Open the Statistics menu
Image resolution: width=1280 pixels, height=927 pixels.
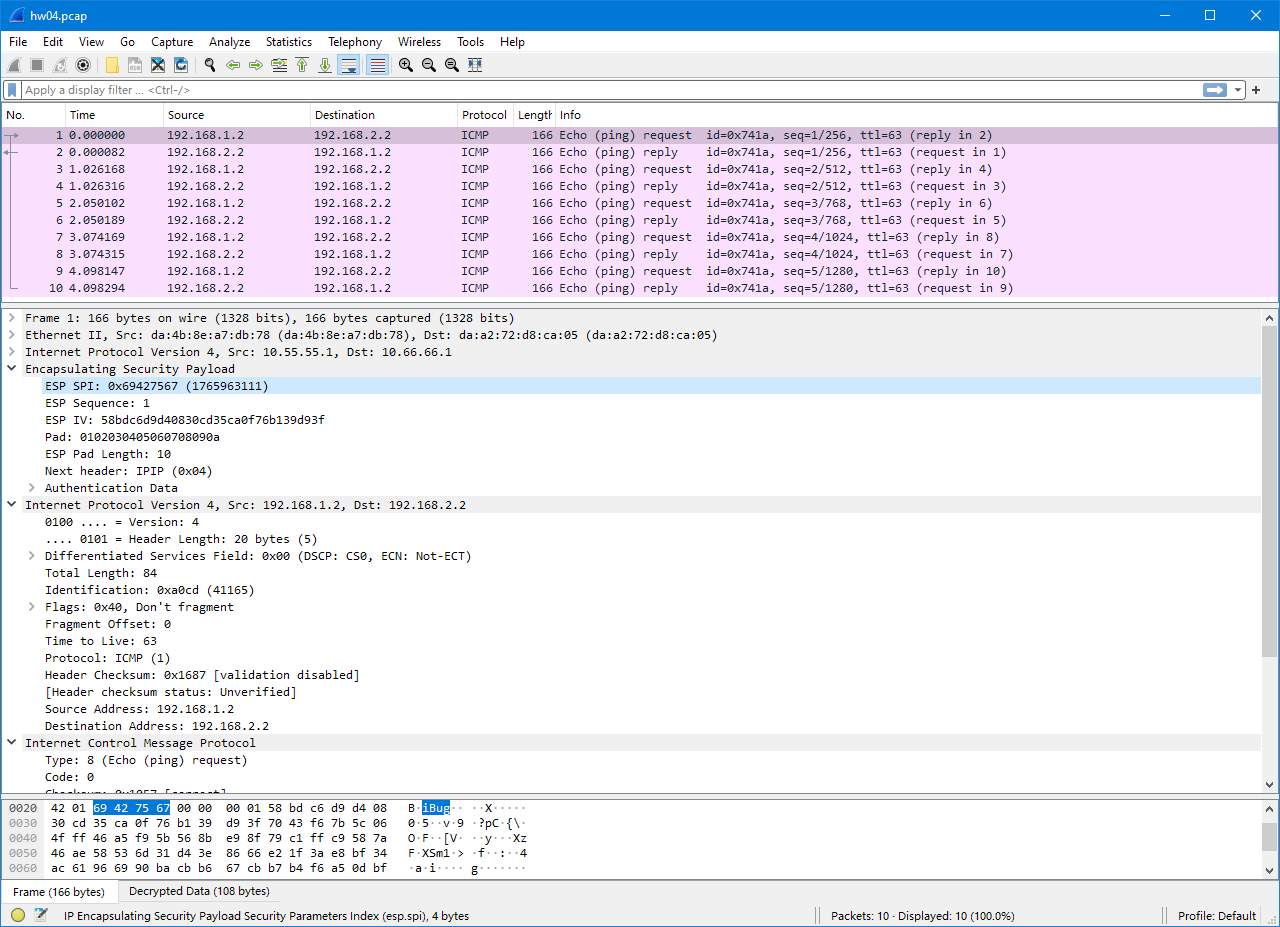tap(289, 42)
